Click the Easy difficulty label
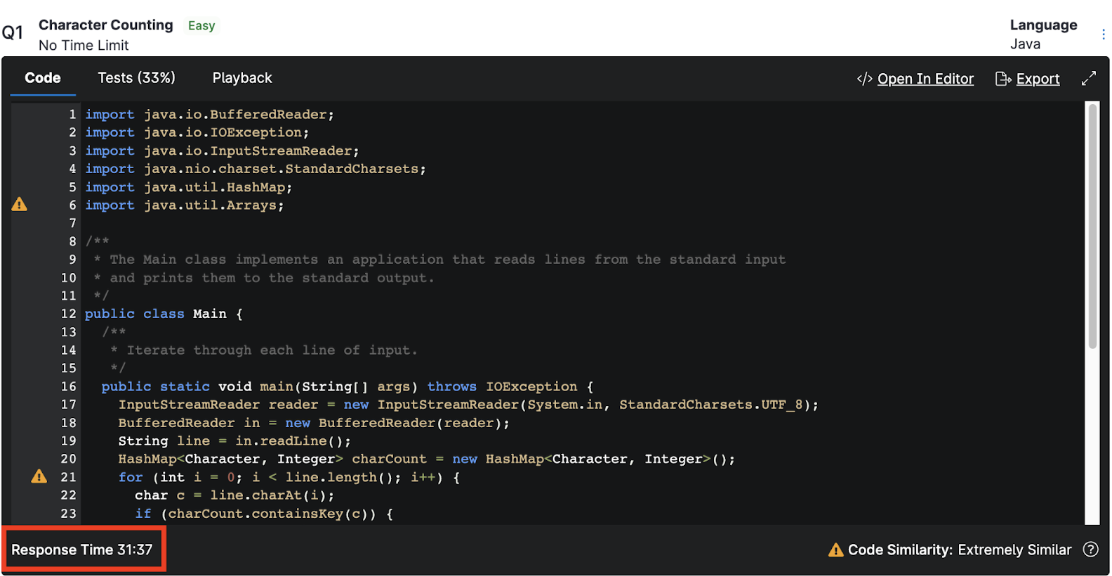Viewport: 1112px width, 576px height. tap(201, 26)
